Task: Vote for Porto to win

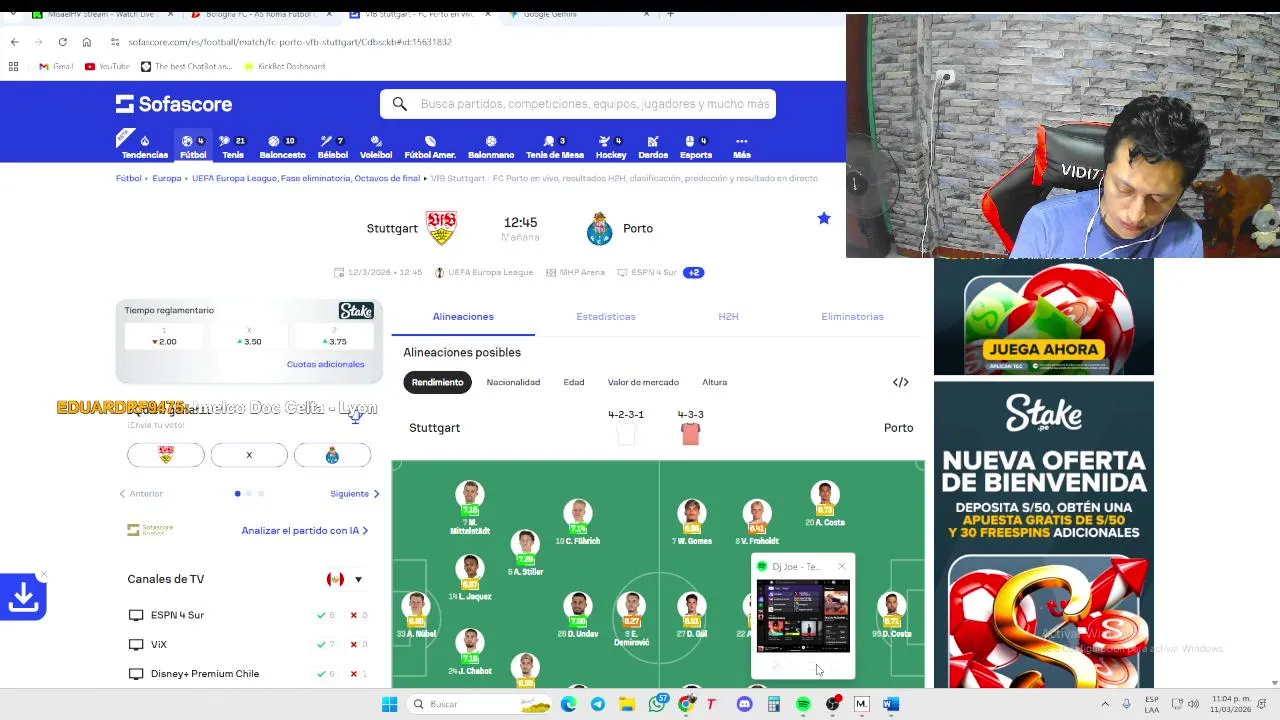Action: click(x=332, y=455)
